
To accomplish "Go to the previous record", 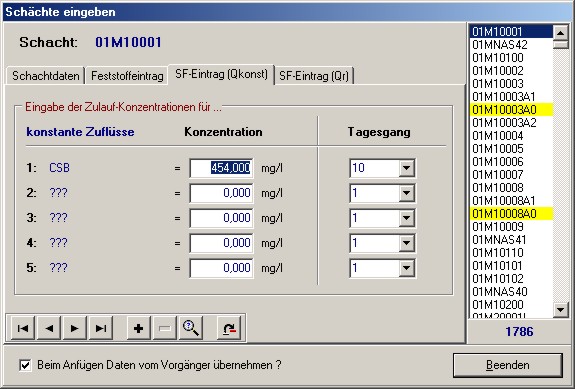I will tap(49, 328).
